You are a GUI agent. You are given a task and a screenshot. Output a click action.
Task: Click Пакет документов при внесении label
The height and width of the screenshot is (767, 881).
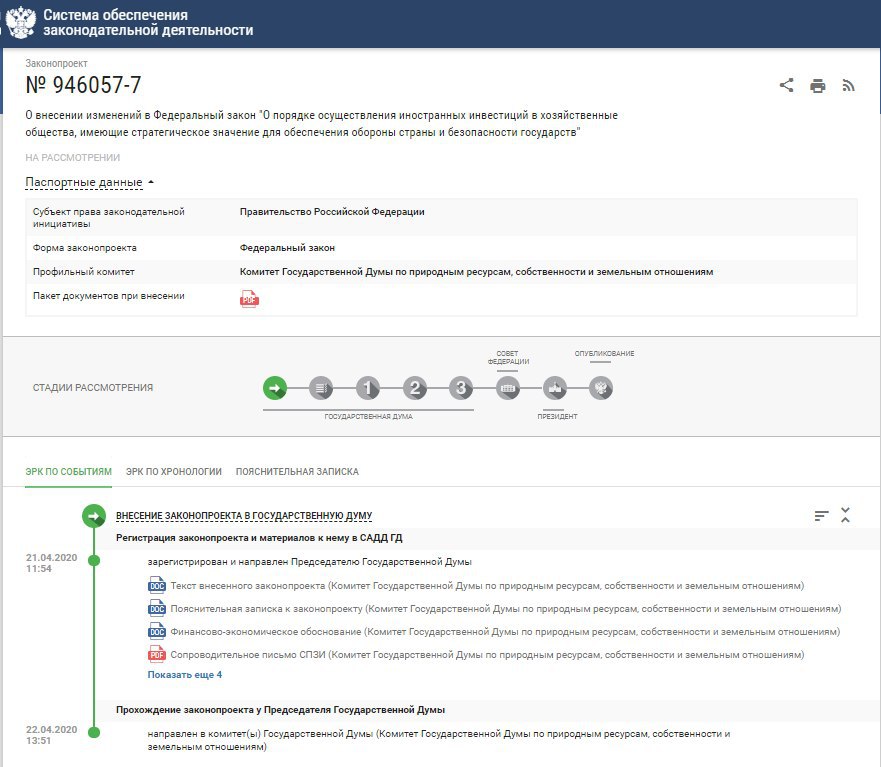[x=108, y=296]
